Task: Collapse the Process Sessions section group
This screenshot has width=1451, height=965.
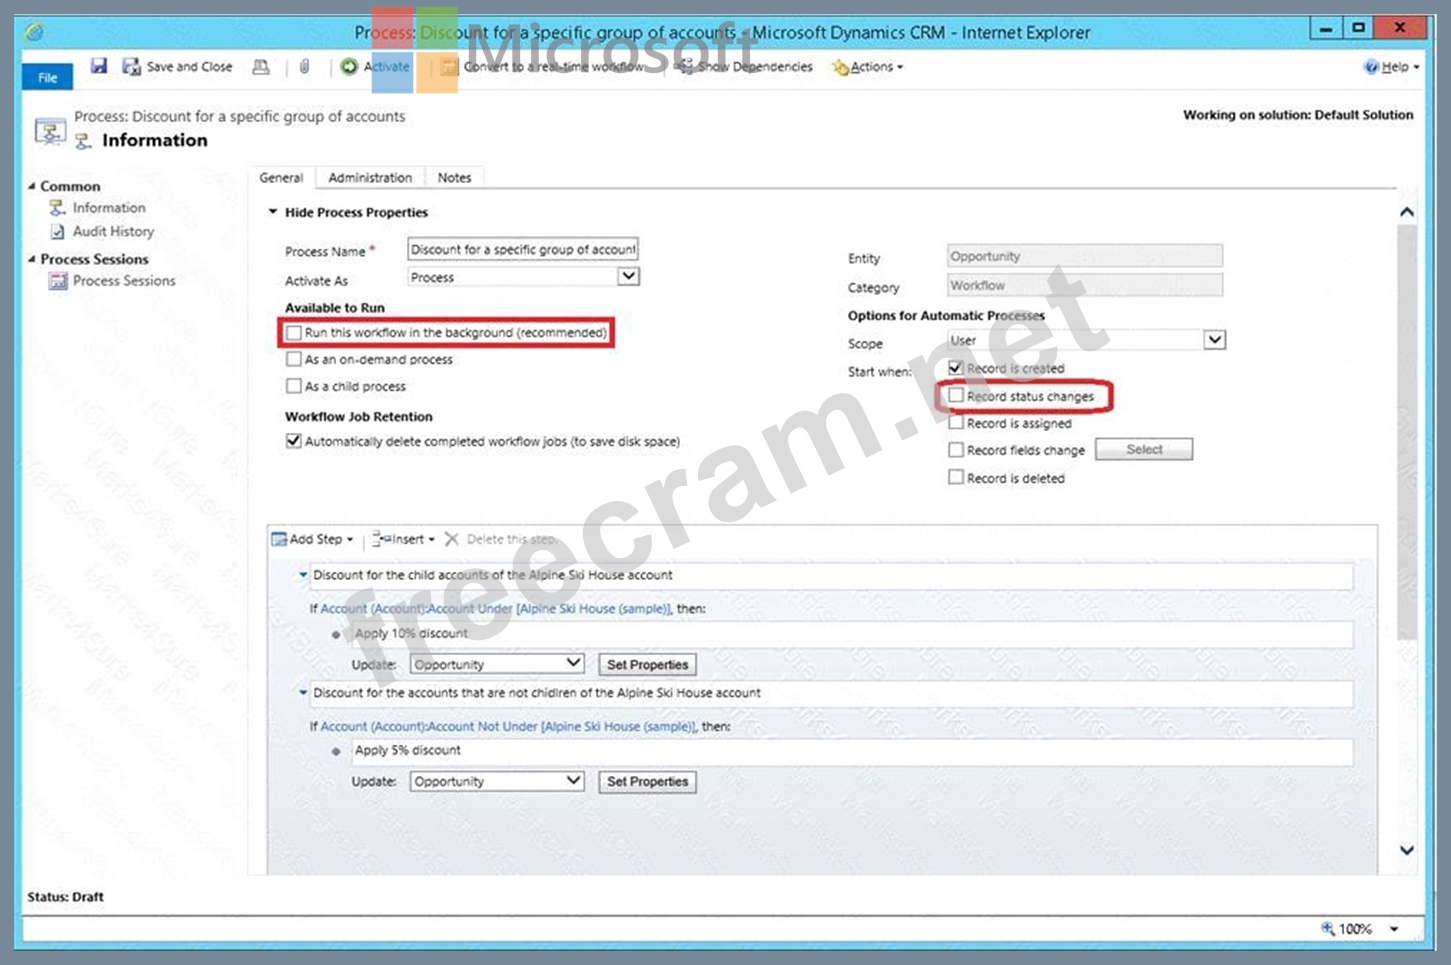Action: tap(32, 259)
